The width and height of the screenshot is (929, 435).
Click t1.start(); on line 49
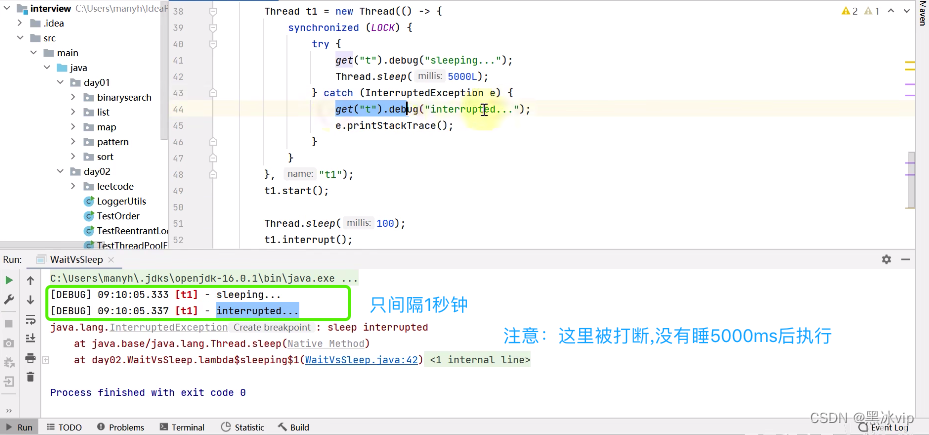[x=296, y=191]
